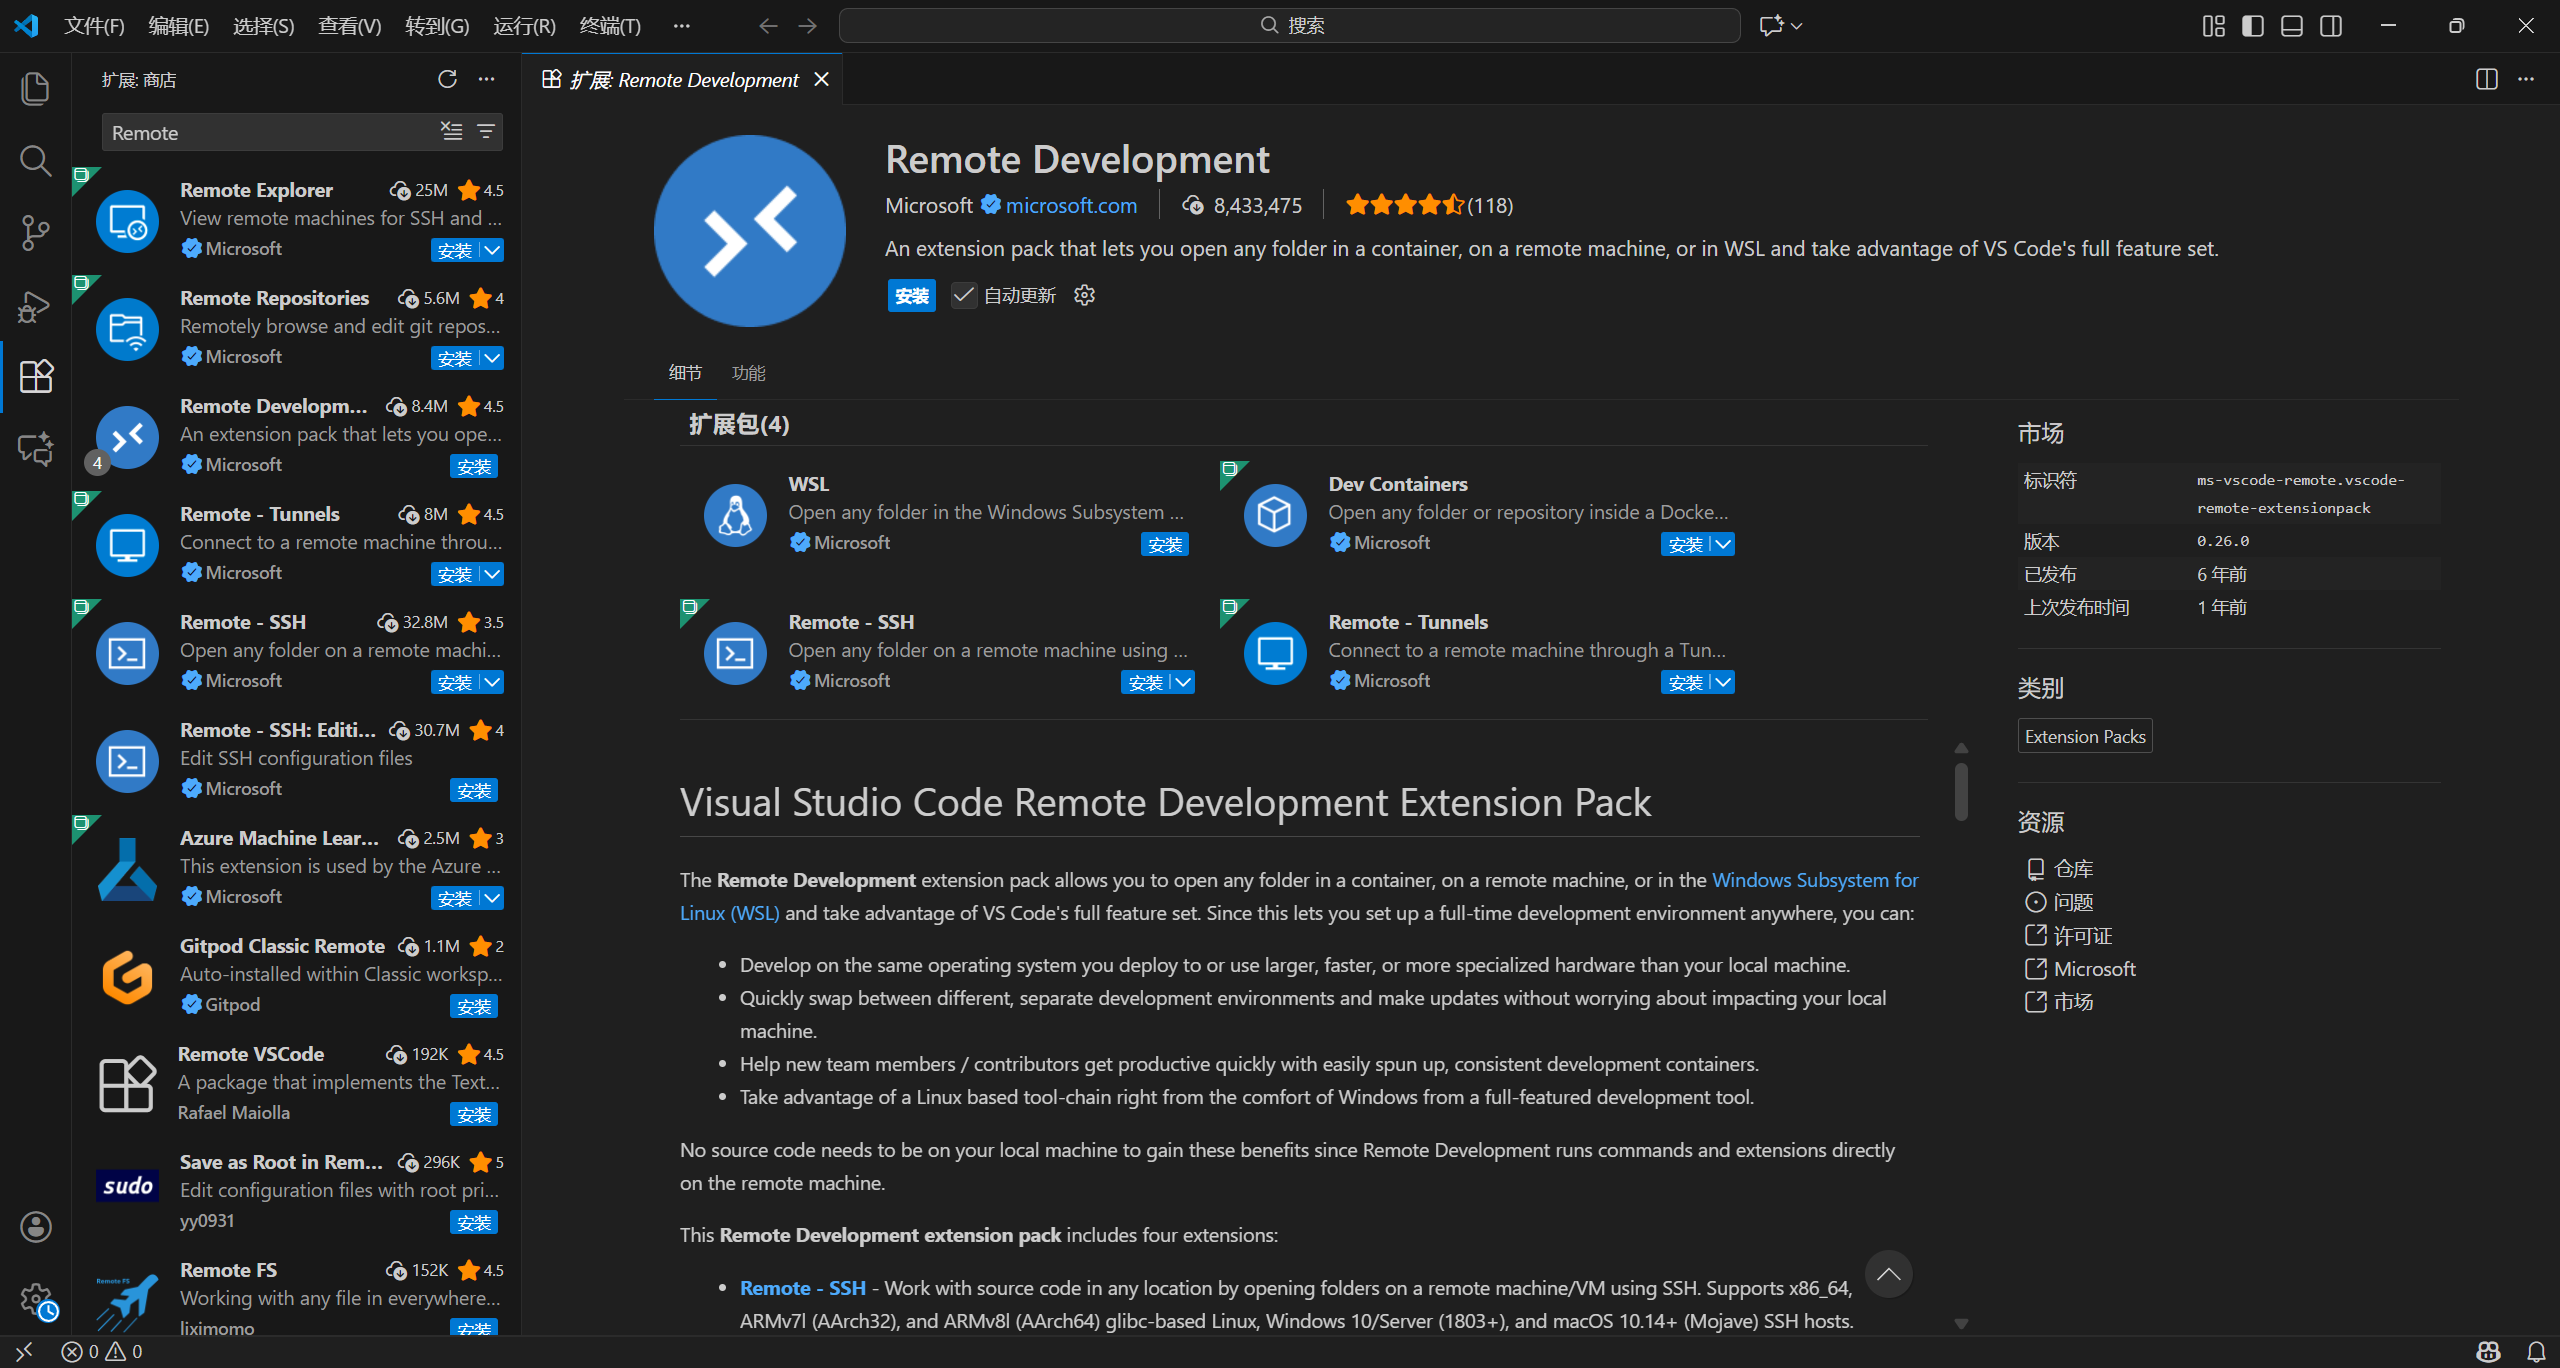This screenshot has width=2560, height=1368.
Task: Clear extension search results icon
Action: 452,131
